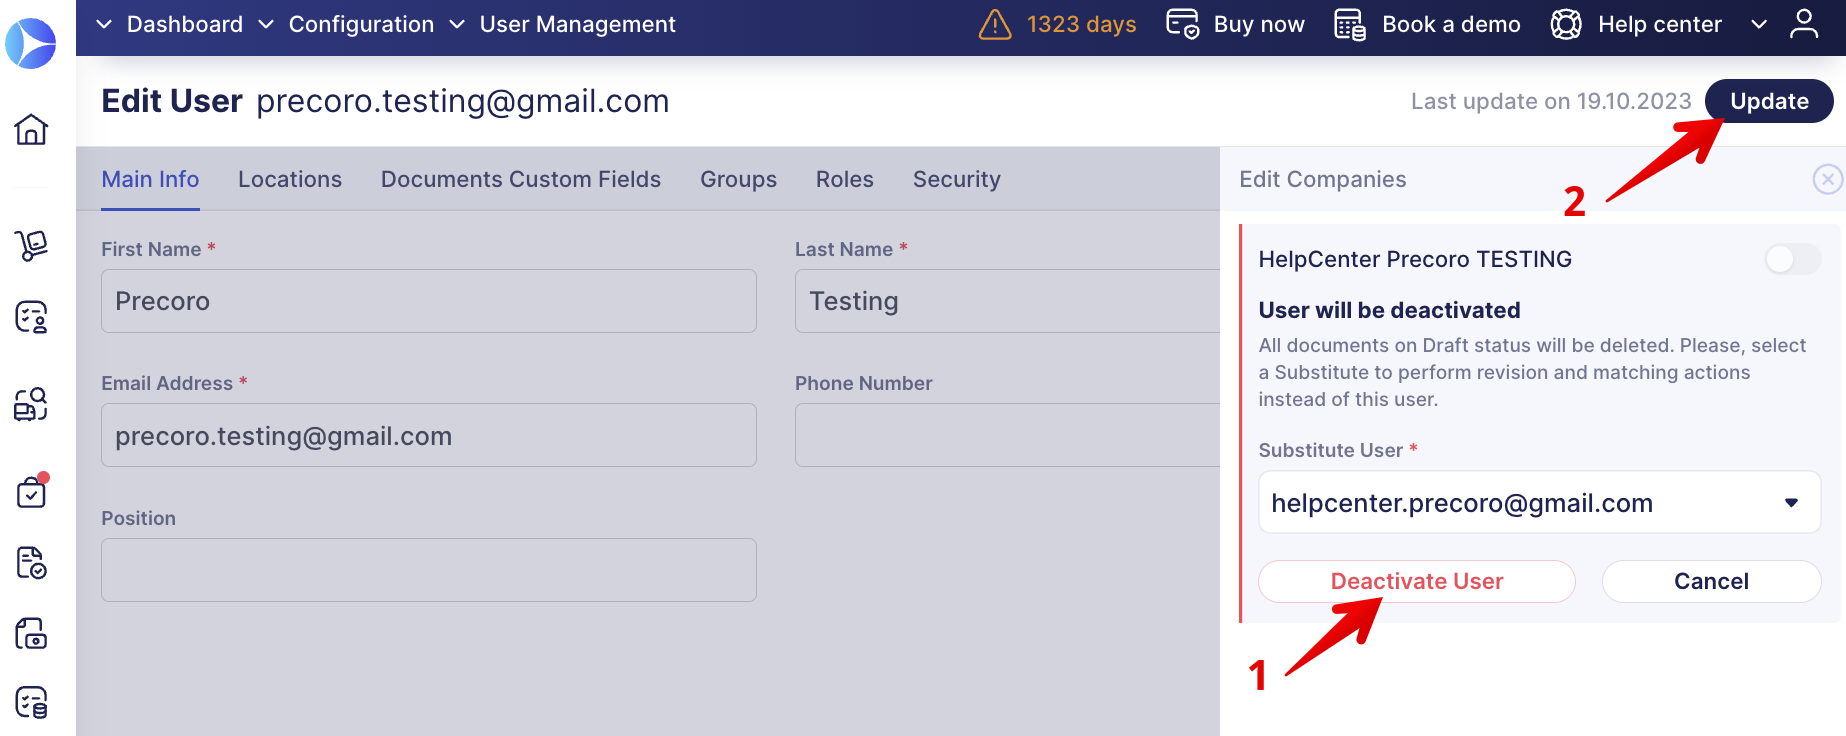Open the document payment sidebar icon
The image size is (1846, 736).
pyautogui.click(x=31, y=634)
